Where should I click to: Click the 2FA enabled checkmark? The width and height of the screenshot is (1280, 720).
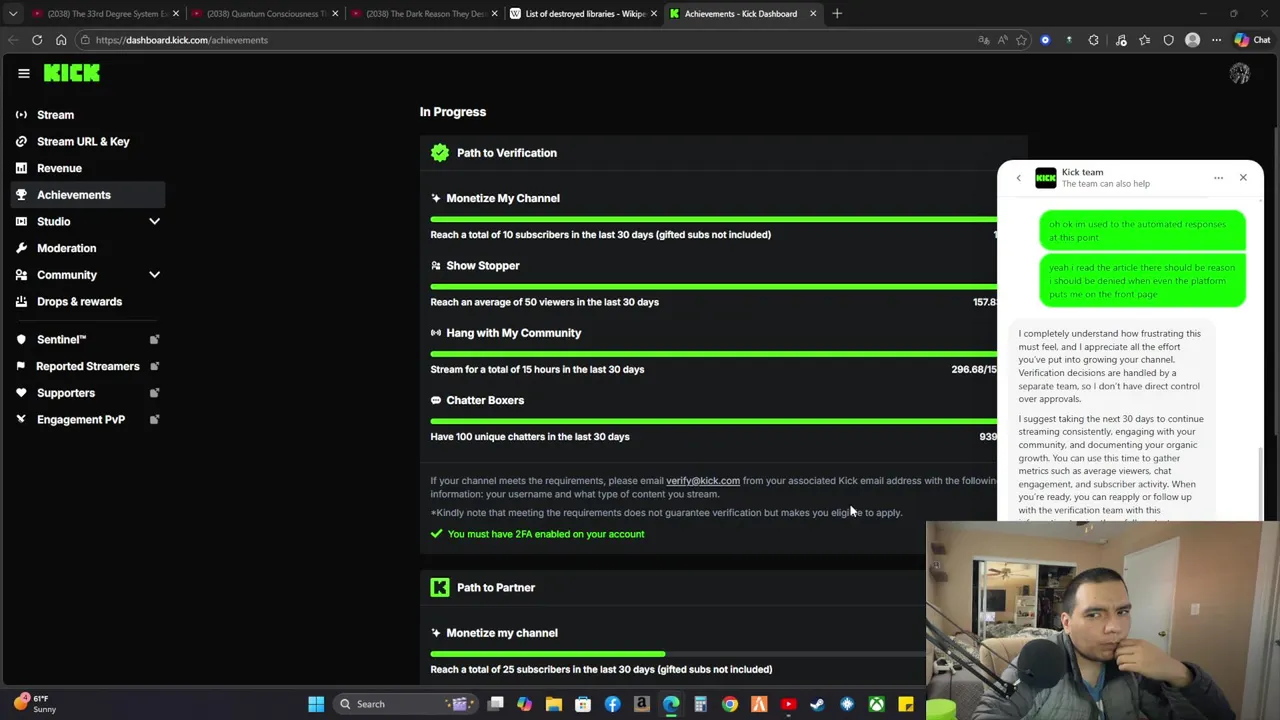436,534
